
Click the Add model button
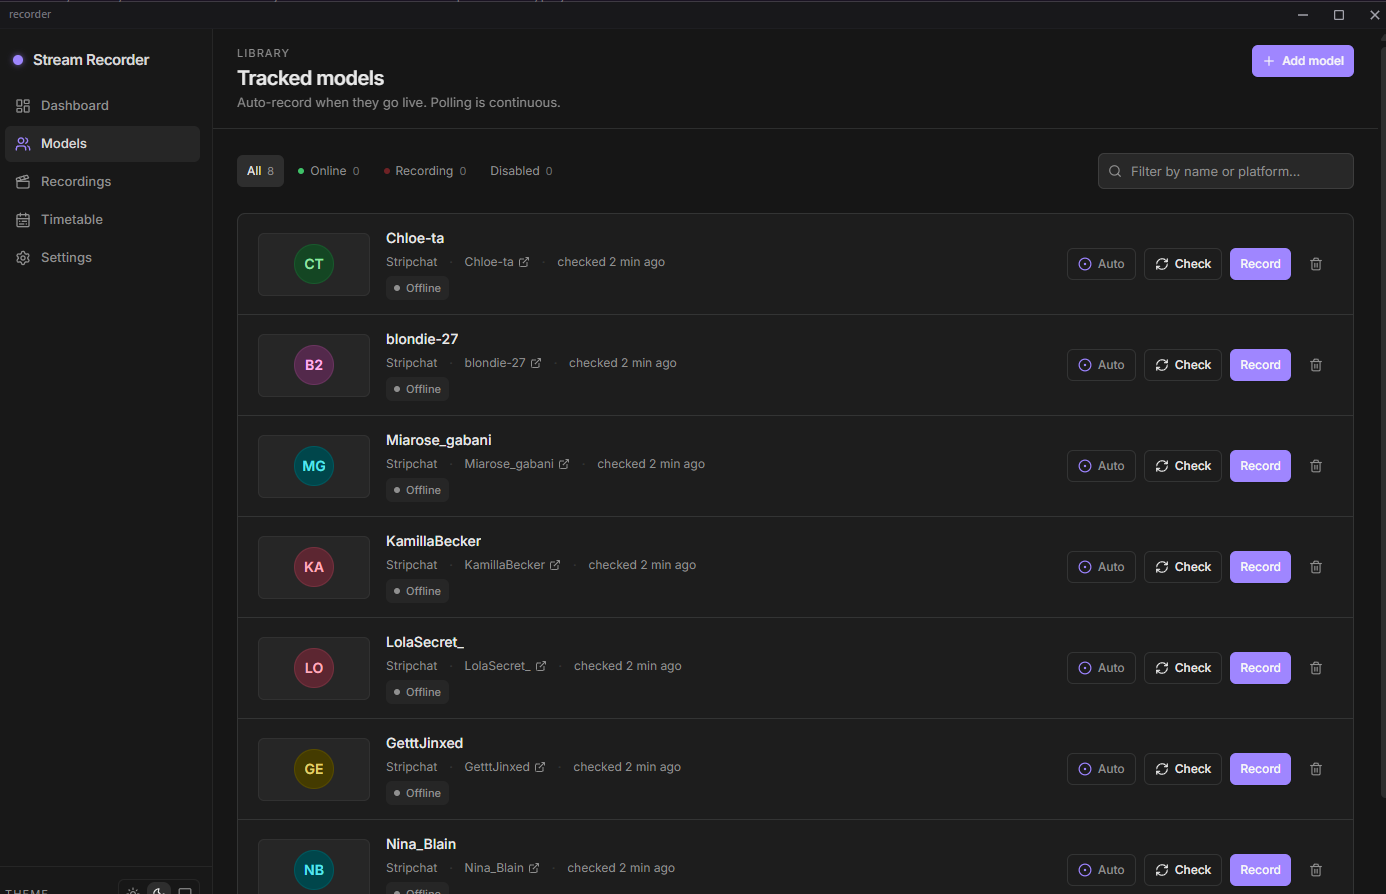tap(1302, 61)
